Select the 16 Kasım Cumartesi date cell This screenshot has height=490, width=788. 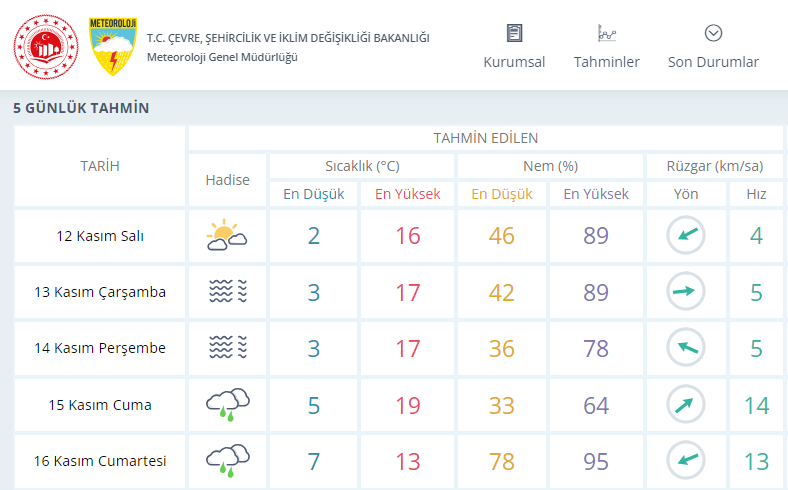click(100, 461)
